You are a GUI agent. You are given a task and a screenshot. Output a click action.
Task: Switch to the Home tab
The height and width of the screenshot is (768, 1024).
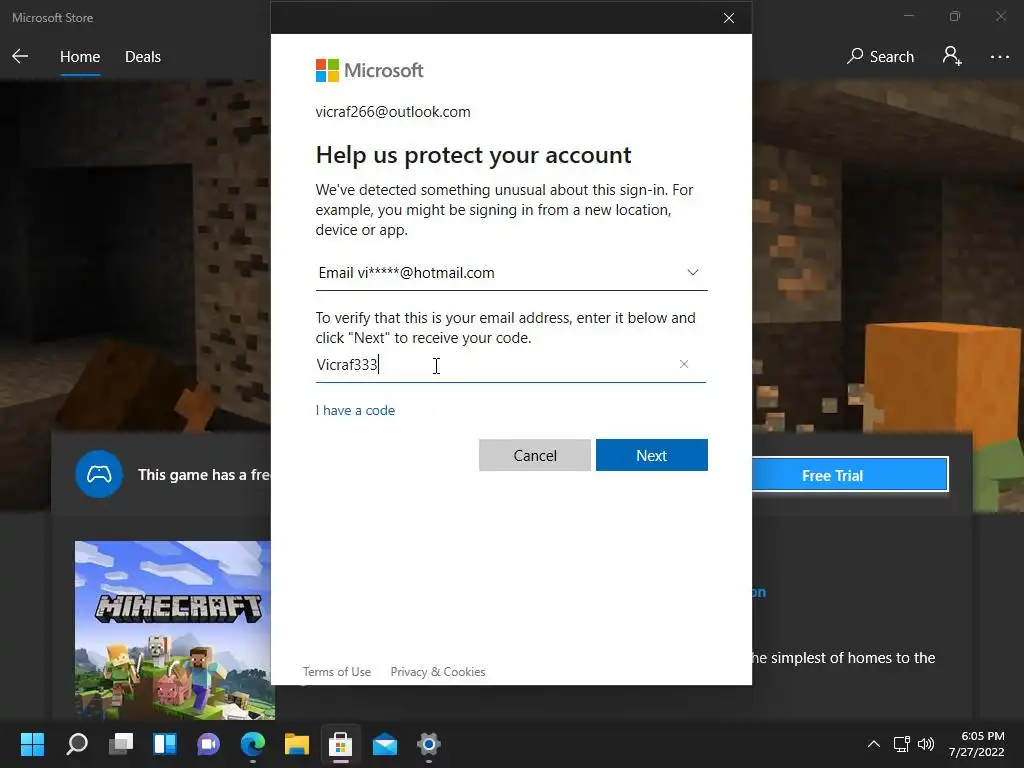pyautogui.click(x=80, y=57)
